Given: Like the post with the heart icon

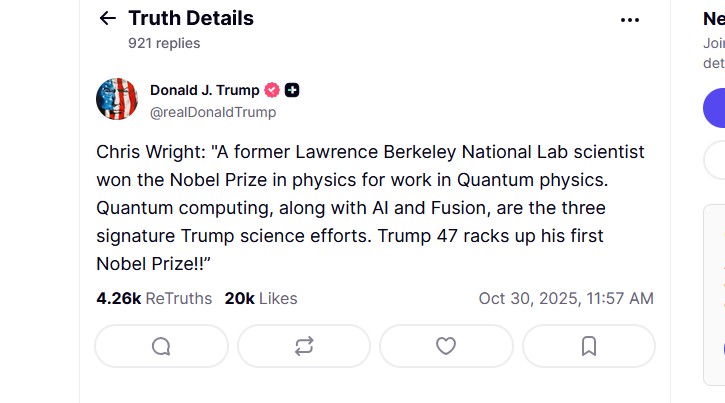Looking at the screenshot, I should (x=446, y=346).
